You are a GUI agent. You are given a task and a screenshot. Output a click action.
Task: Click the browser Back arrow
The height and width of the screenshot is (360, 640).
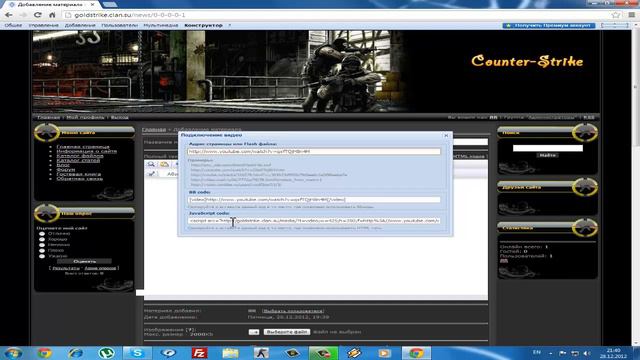(x=9, y=15)
